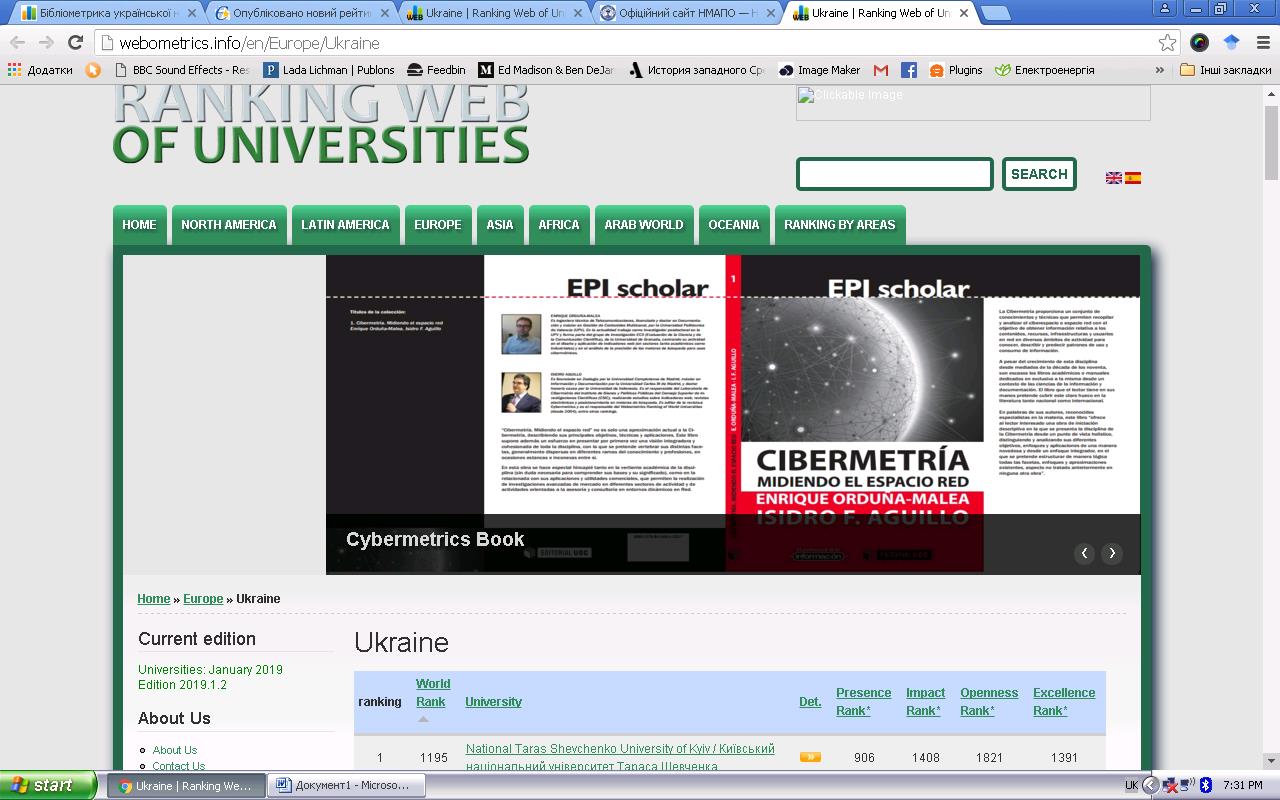
Task: Switch site language to English flag
Action: [1114, 178]
